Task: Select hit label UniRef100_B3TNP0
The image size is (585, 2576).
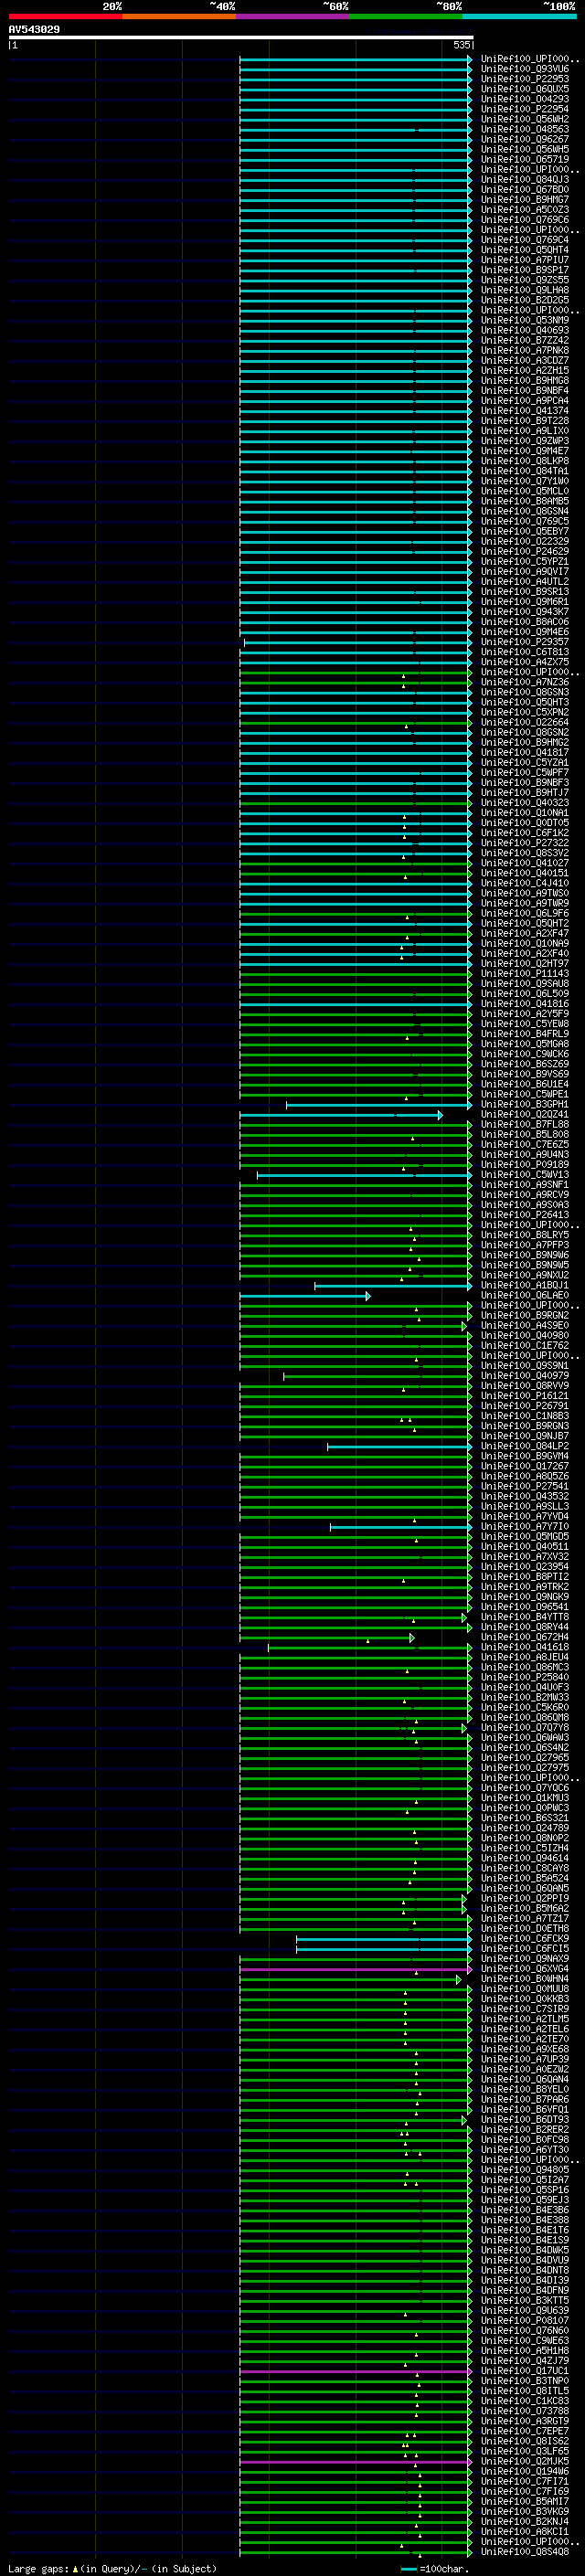Action: tap(525, 2381)
